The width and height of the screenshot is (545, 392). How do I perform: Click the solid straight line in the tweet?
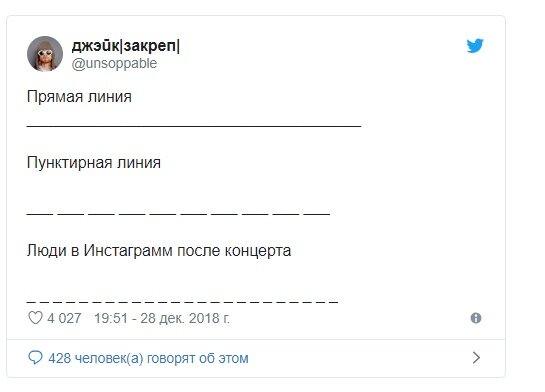(194, 126)
